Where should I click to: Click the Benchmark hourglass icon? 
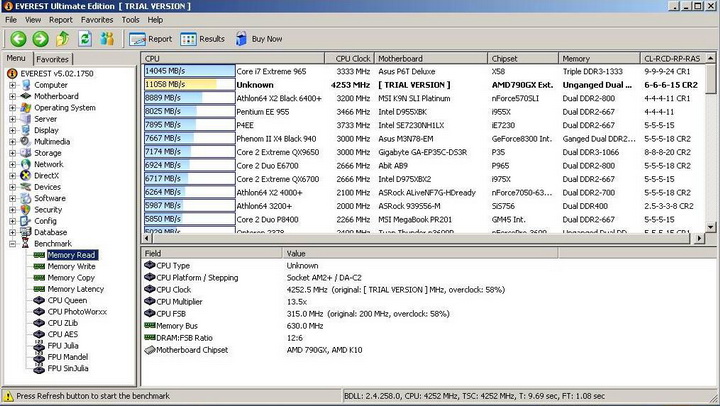point(26,243)
